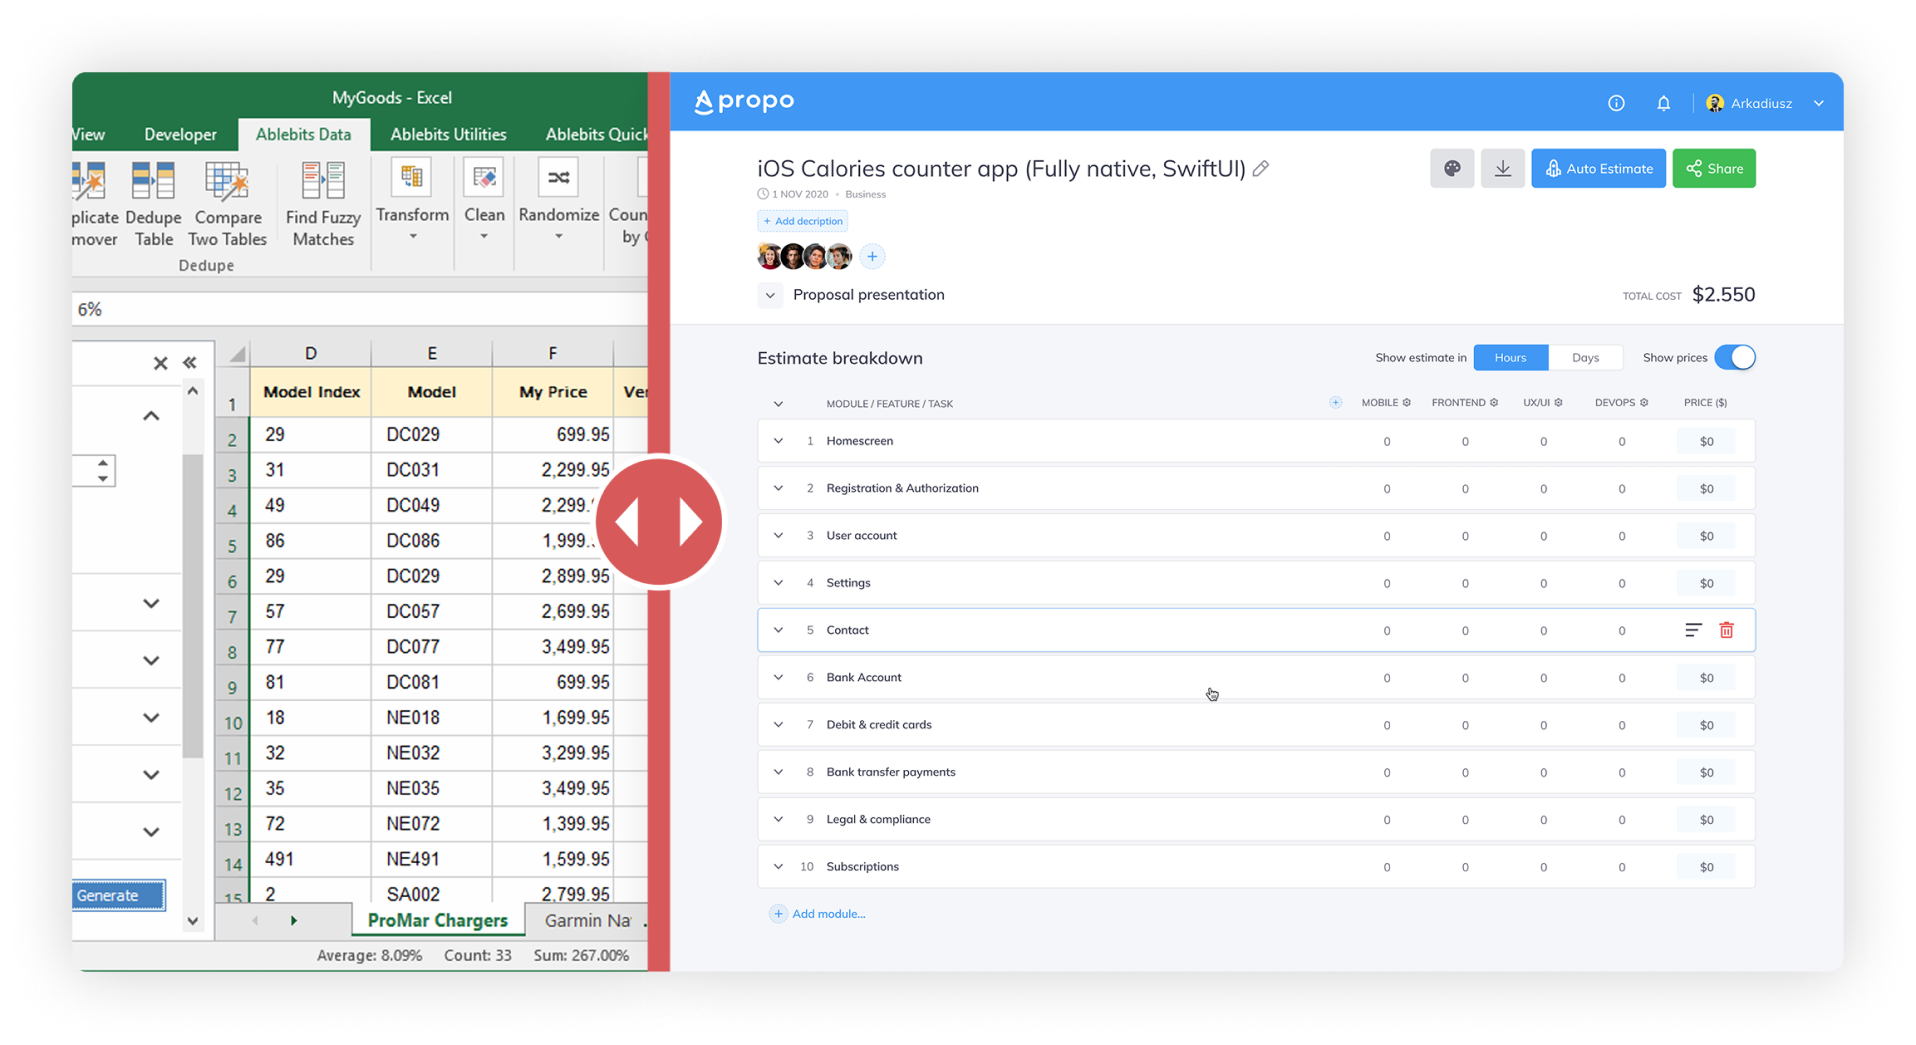
Task: Click Add description link
Action: (802, 221)
